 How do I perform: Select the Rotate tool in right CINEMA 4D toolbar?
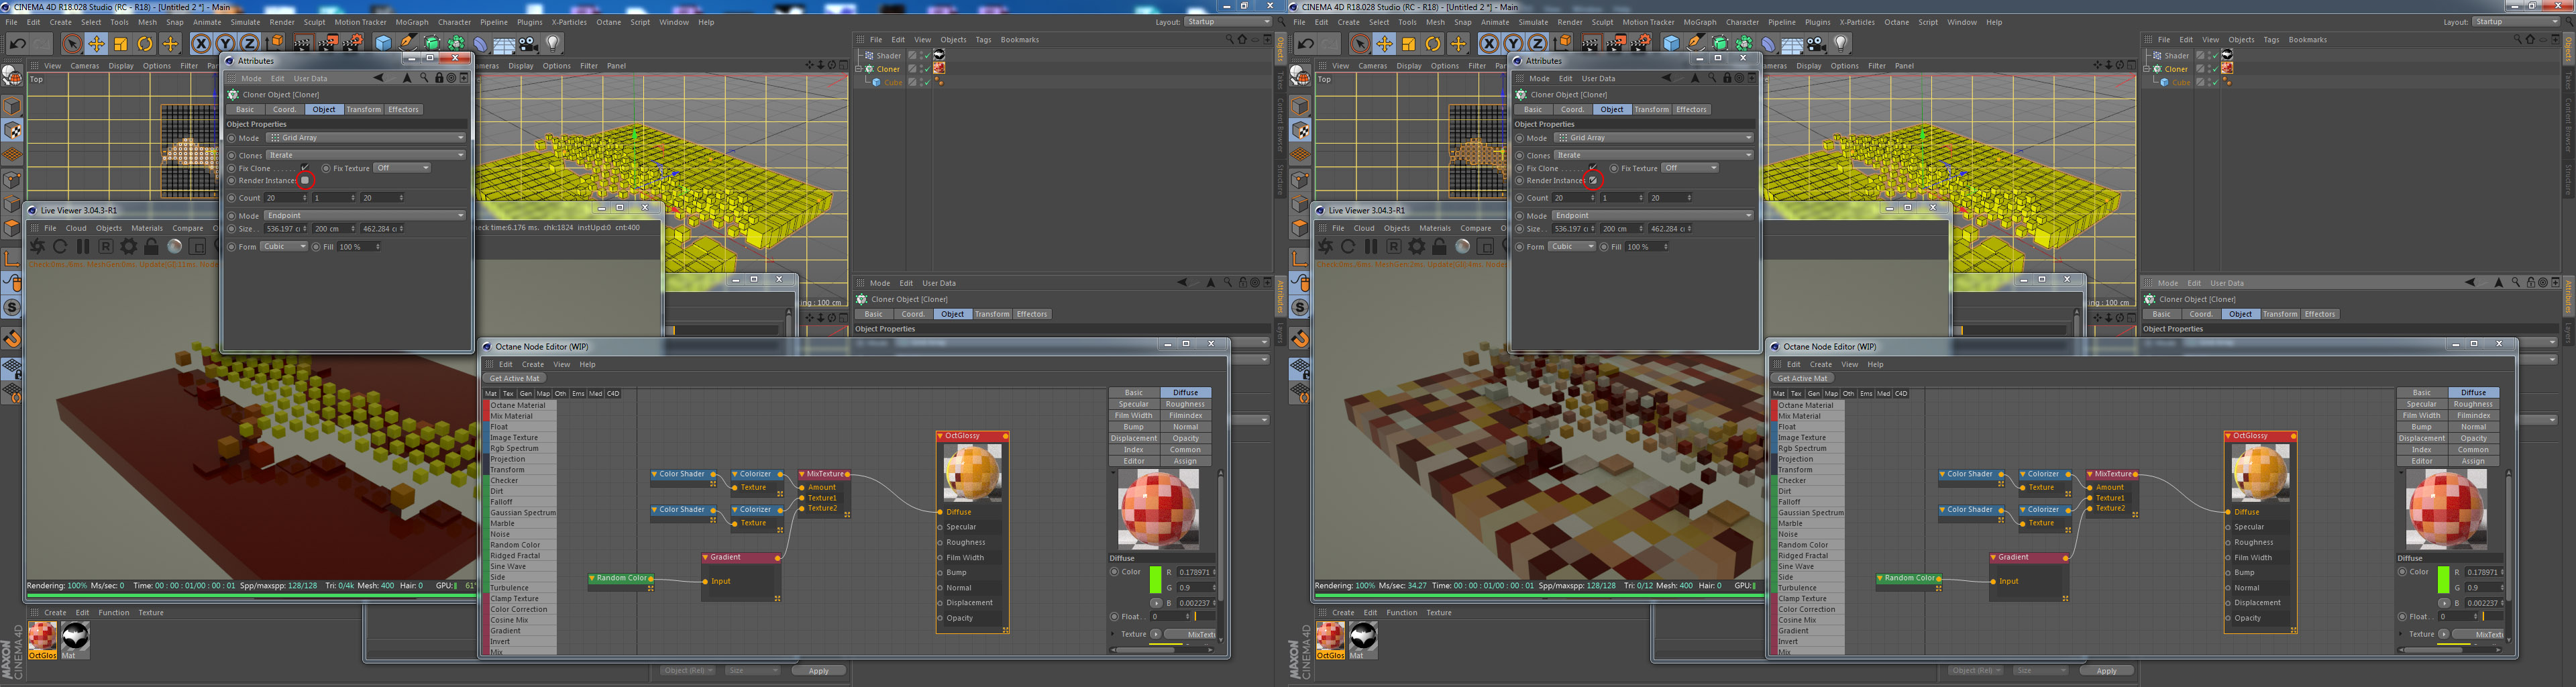click(x=1433, y=43)
